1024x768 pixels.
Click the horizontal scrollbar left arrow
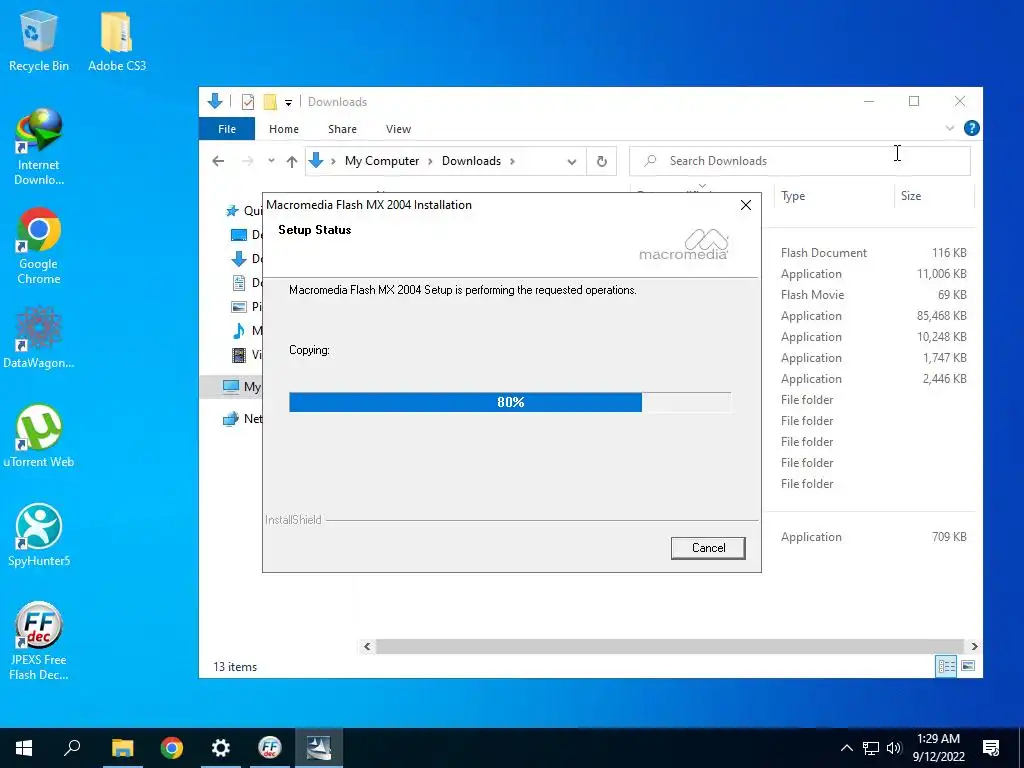tap(367, 647)
